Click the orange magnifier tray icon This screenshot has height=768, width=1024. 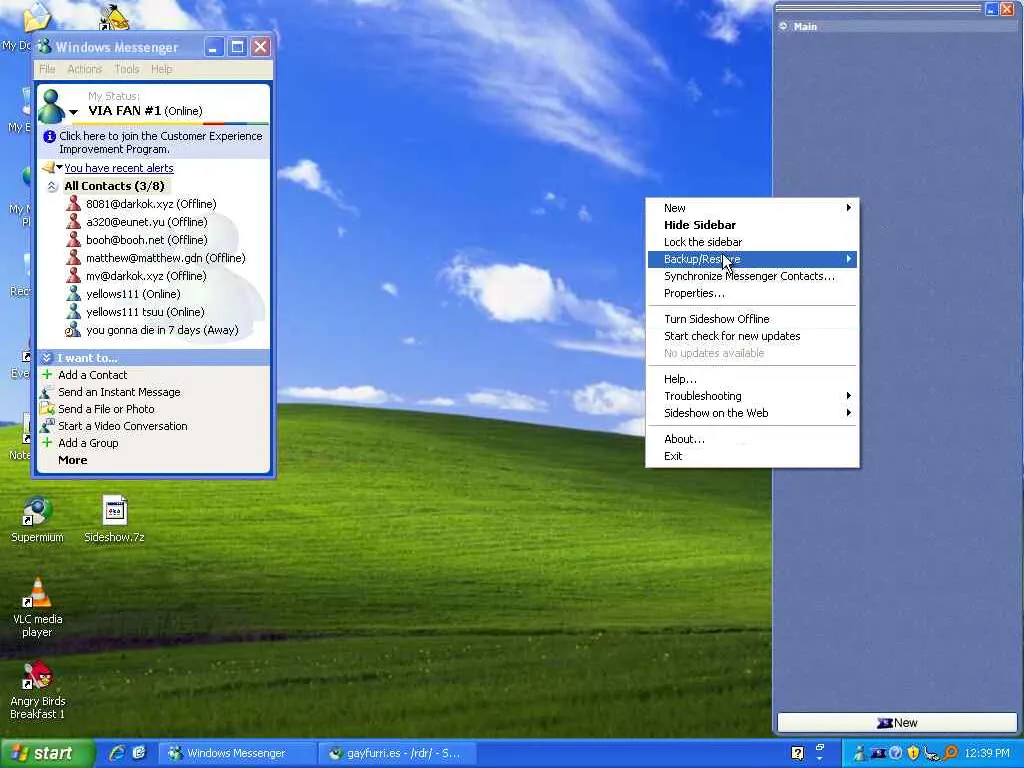pos(951,753)
